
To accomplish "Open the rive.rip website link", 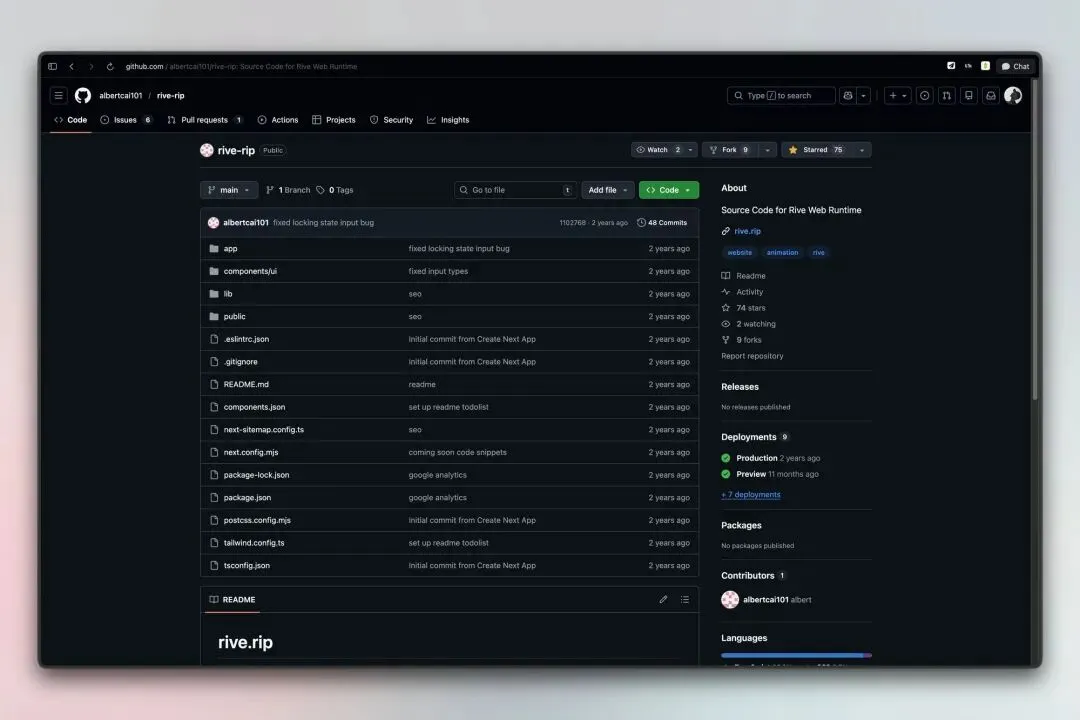I will tap(747, 232).
